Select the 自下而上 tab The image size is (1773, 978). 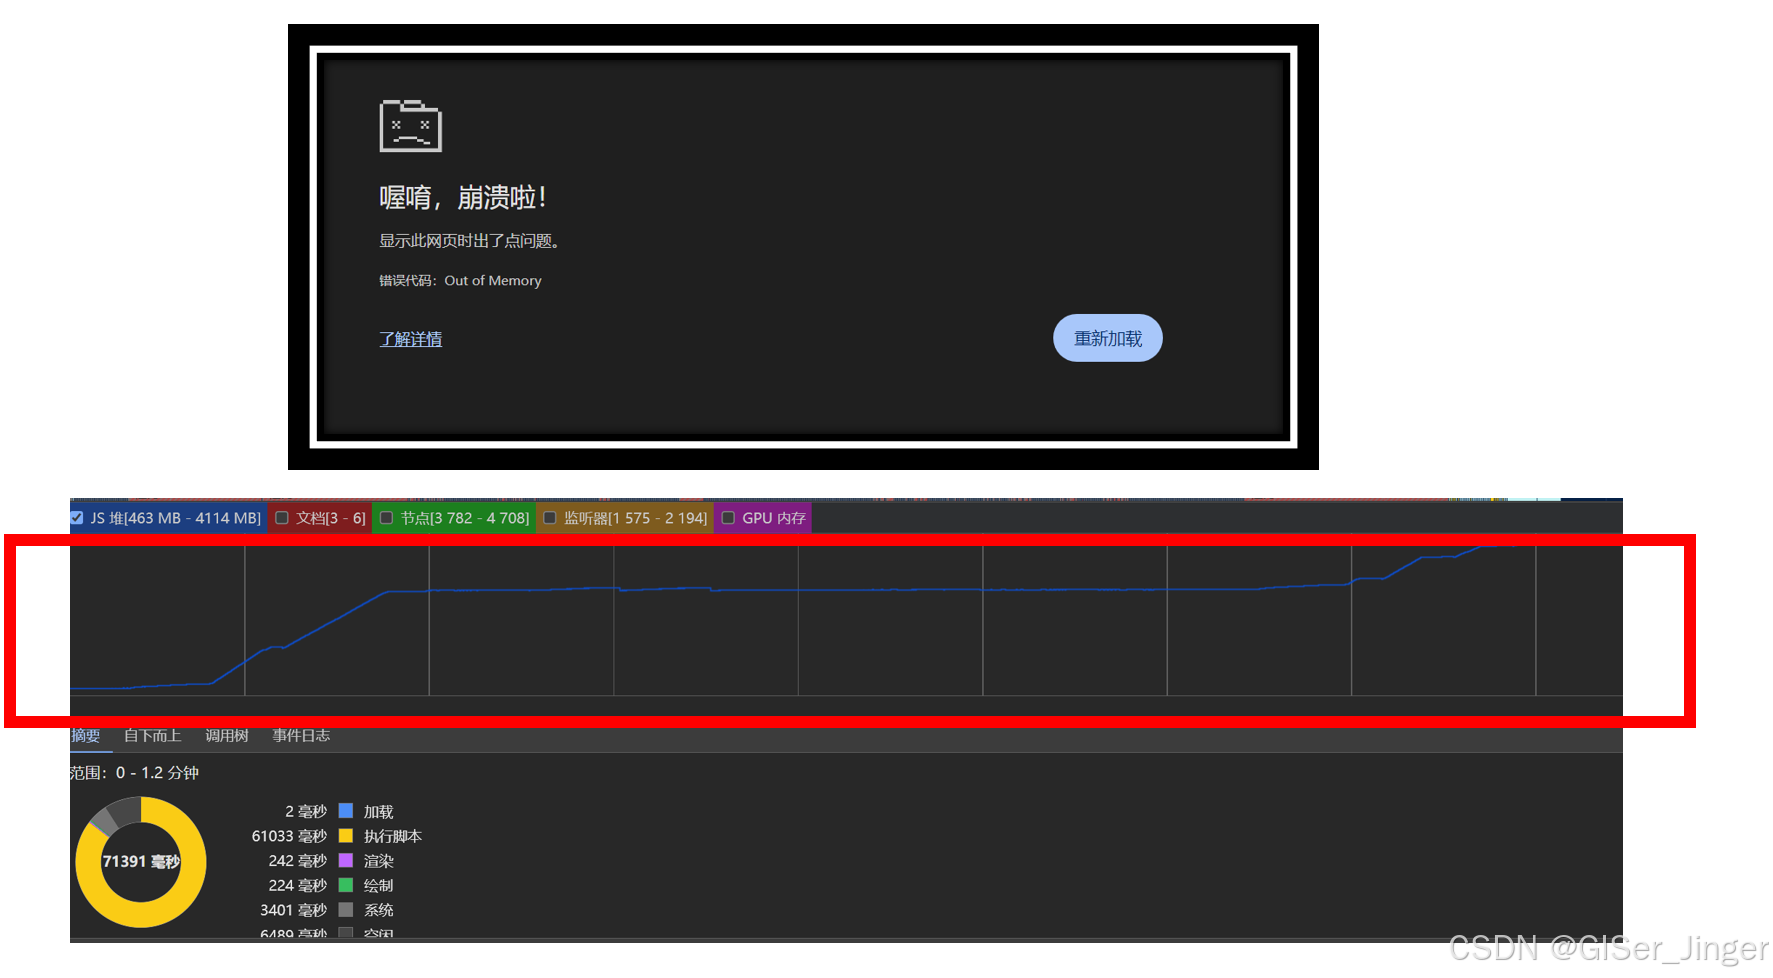coord(152,735)
